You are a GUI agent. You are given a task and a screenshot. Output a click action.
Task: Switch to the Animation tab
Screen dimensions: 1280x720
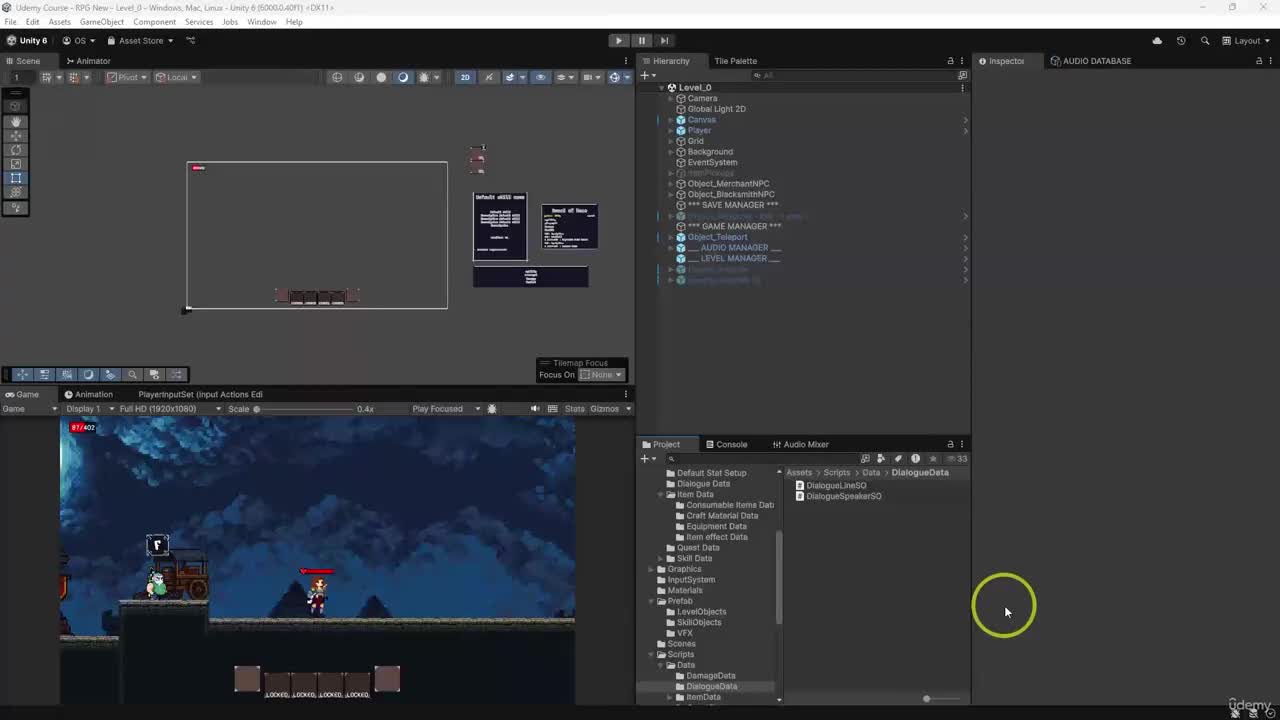[x=88, y=395]
